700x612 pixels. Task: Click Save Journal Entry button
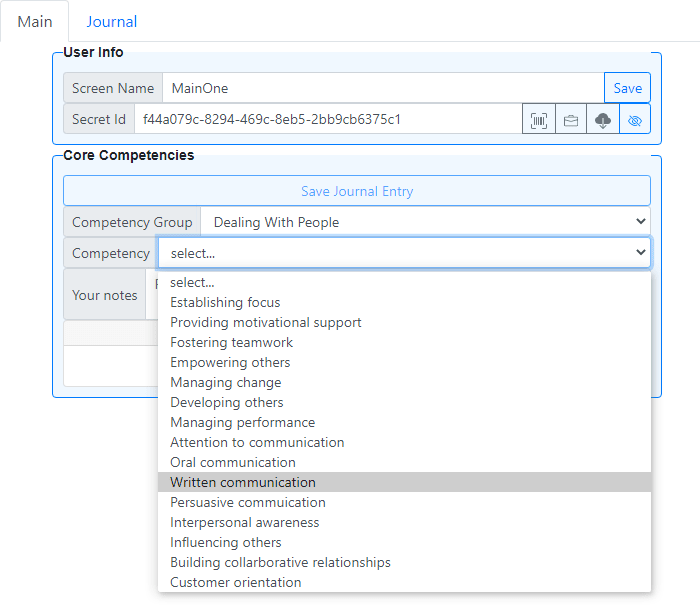click(357, 191)
